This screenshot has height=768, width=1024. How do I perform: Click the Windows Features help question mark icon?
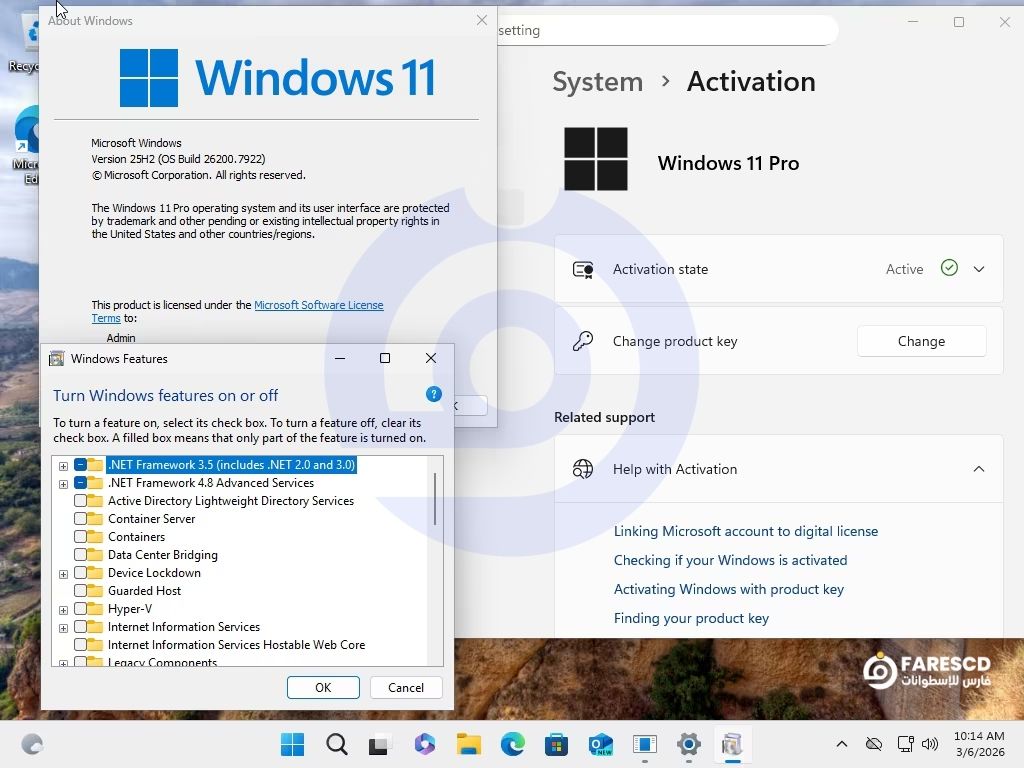pyautogui.click(x=434, y=394)
